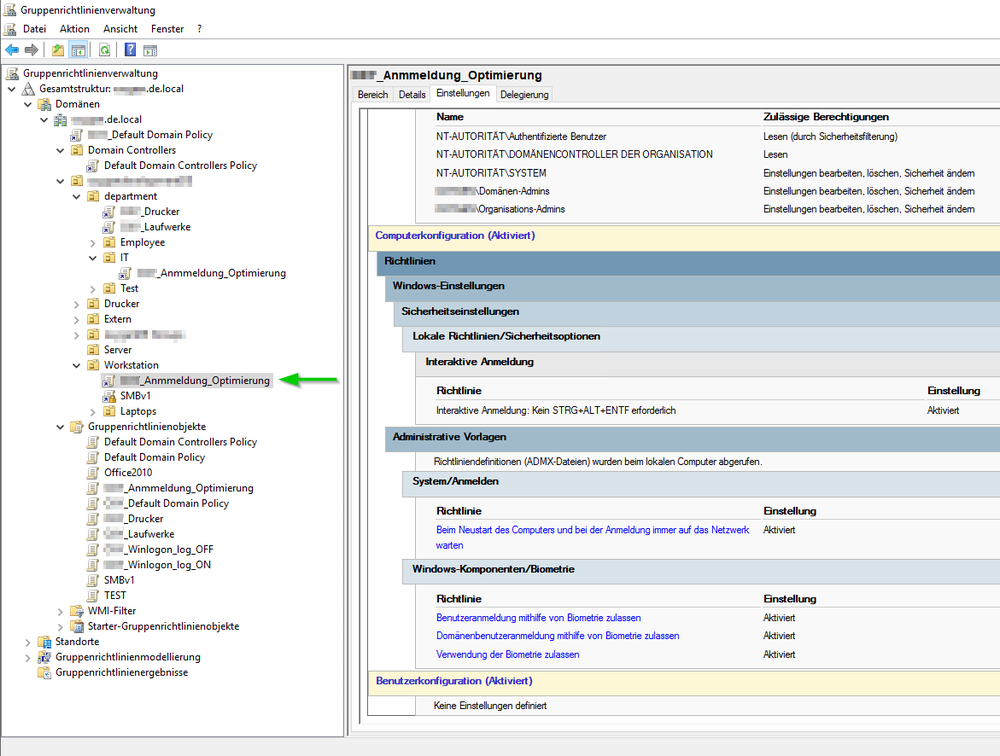The height and width of the screenshot is (756, 1000).
Task: Switch to the Delegierung tab
Action: click(x=524, y=94)
